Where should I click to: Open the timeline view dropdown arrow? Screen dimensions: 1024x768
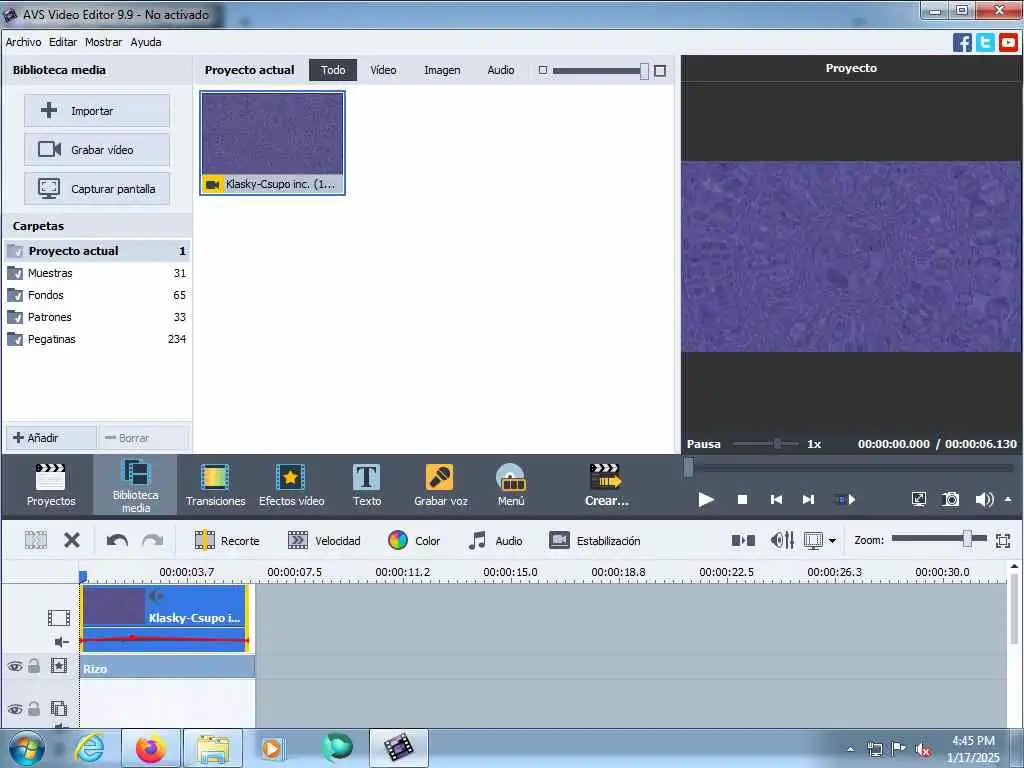coord(832,541)
